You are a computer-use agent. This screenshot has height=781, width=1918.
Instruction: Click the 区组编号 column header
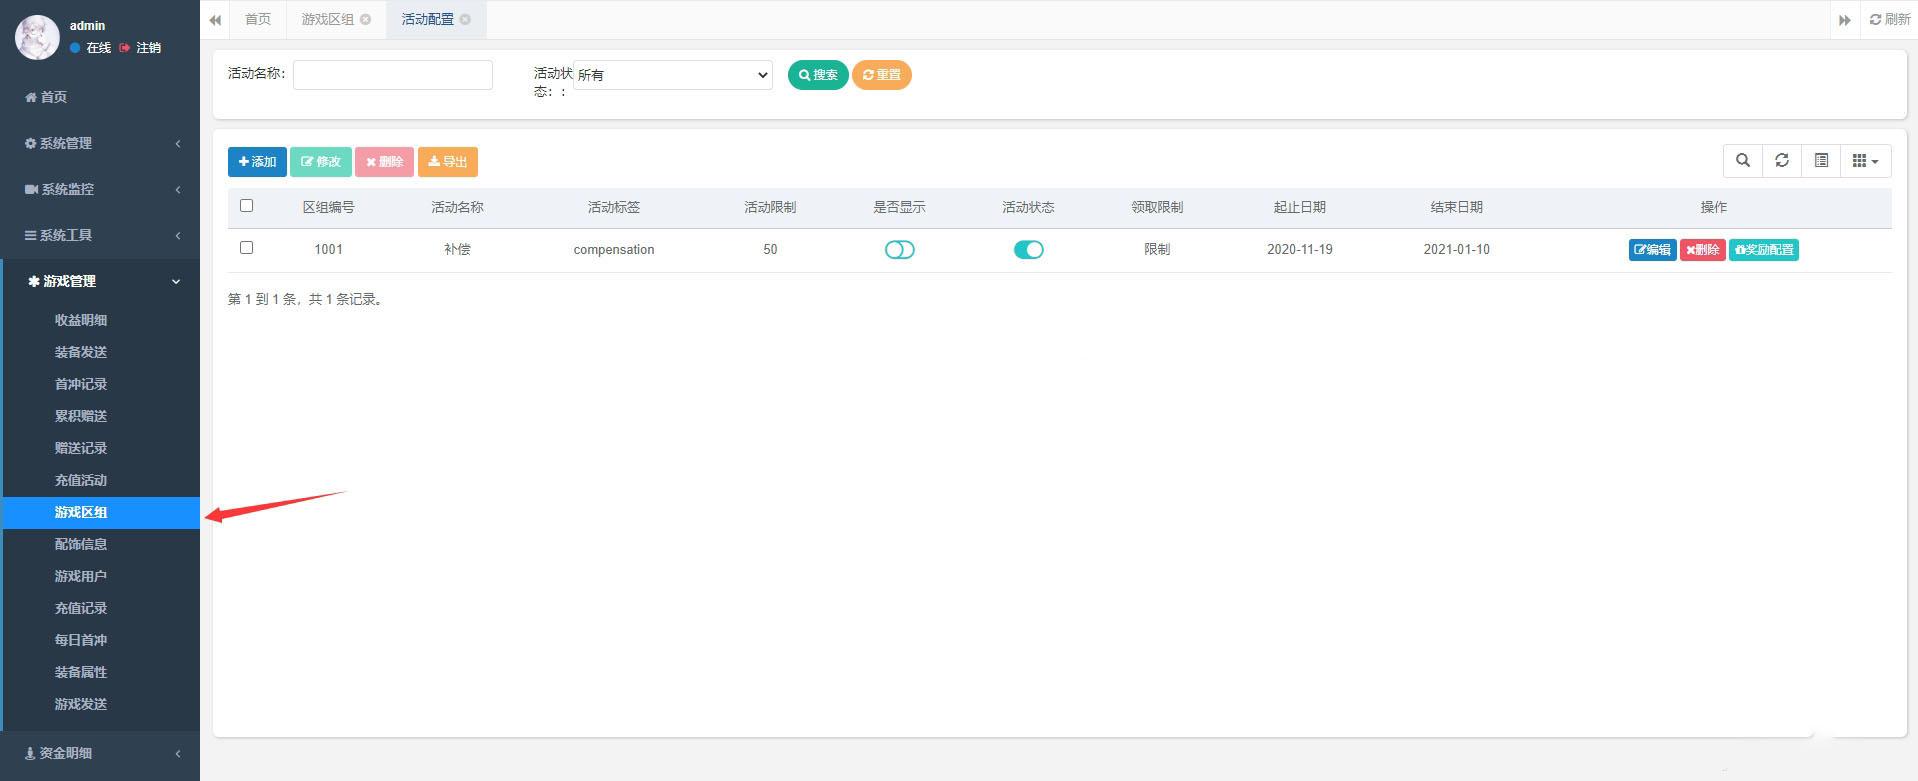(x=329, y=207)
